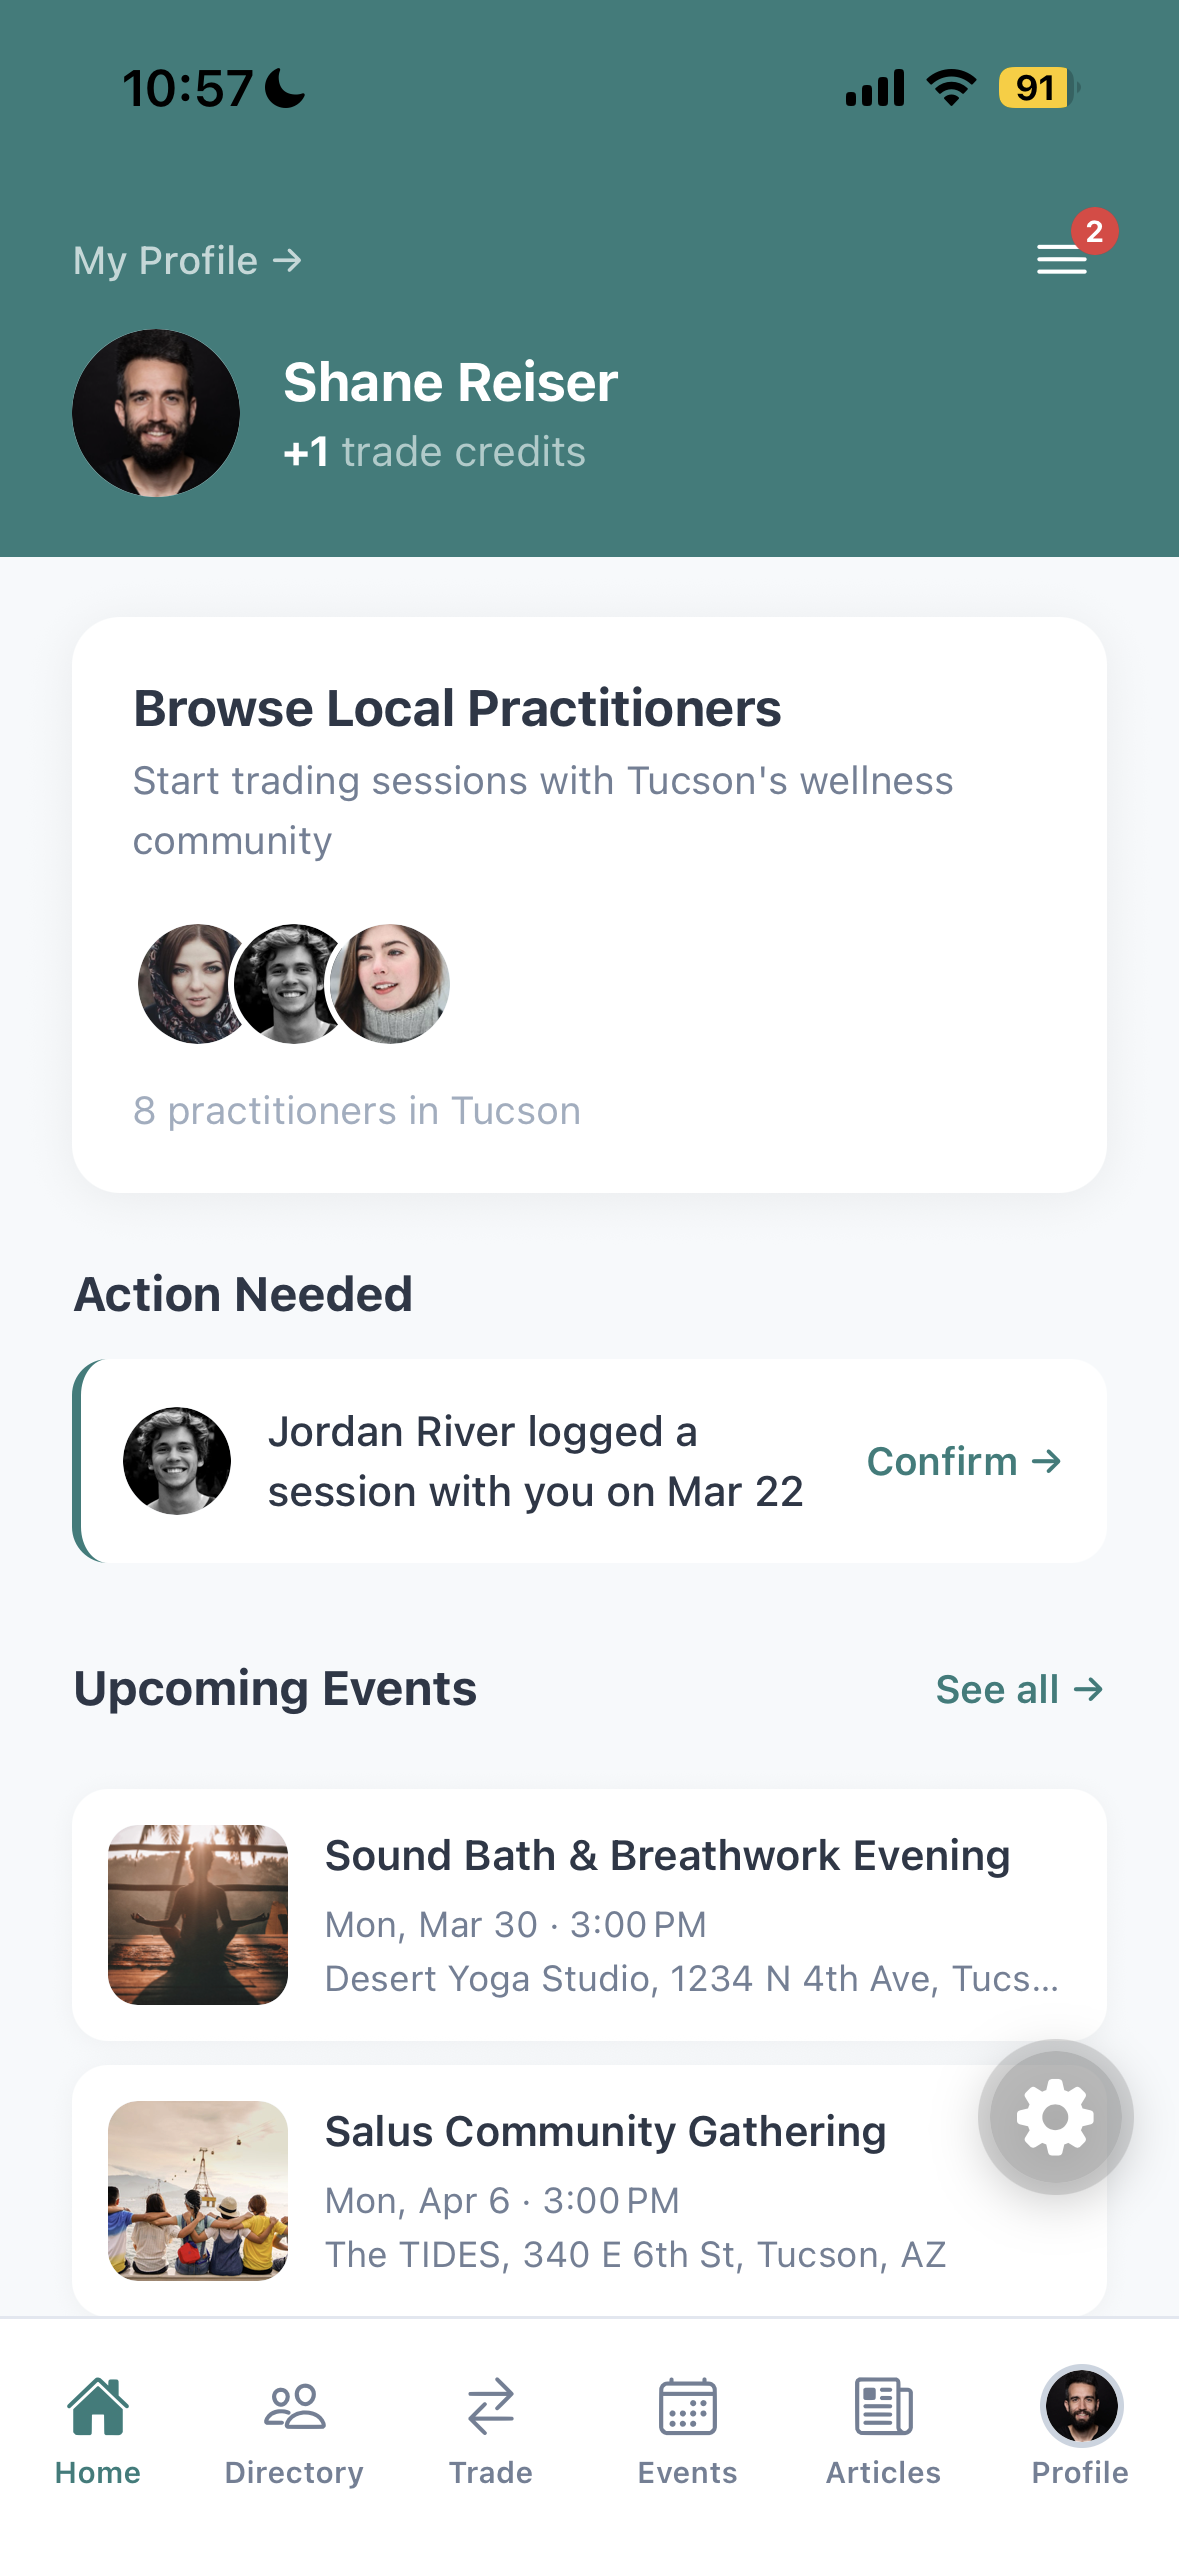The width and height of the screenshot is (1179, 2556).
Task: Tap Jordan River's avatar in Action Needed
Action: [177, 1461]
